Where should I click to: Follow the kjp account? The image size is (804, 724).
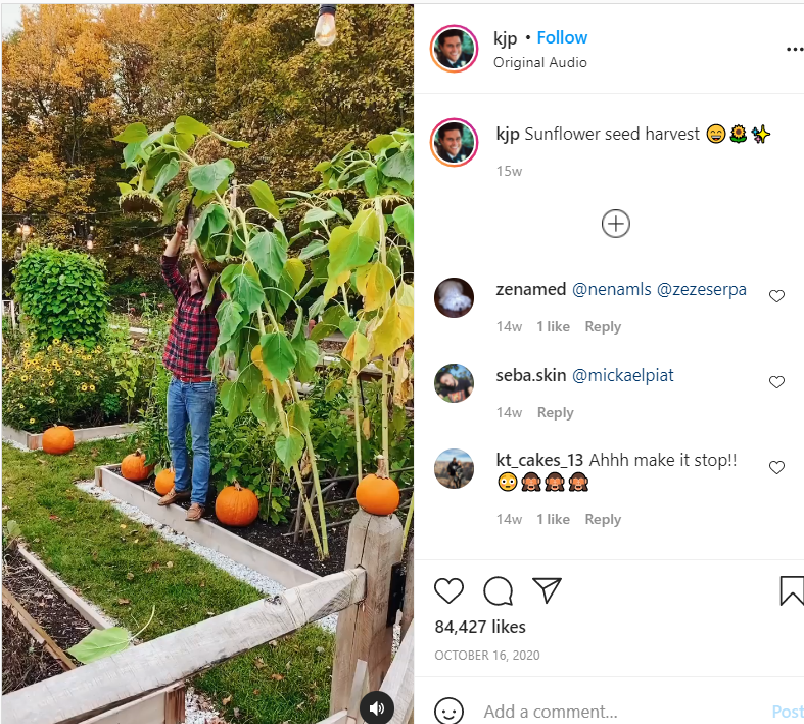[x=562, y=38]
